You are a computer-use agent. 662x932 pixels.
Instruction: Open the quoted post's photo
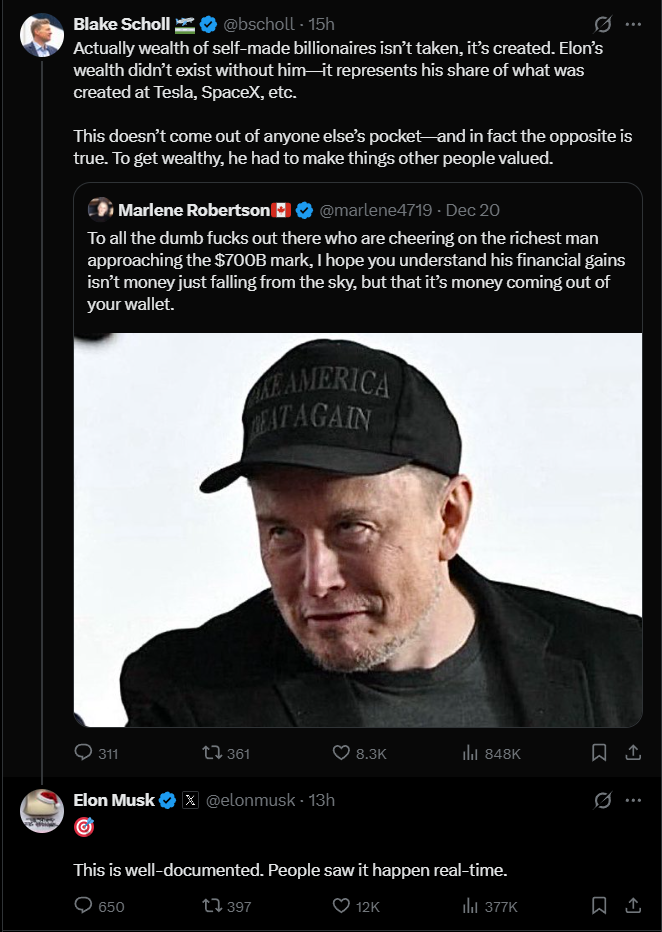click(357, 530)
